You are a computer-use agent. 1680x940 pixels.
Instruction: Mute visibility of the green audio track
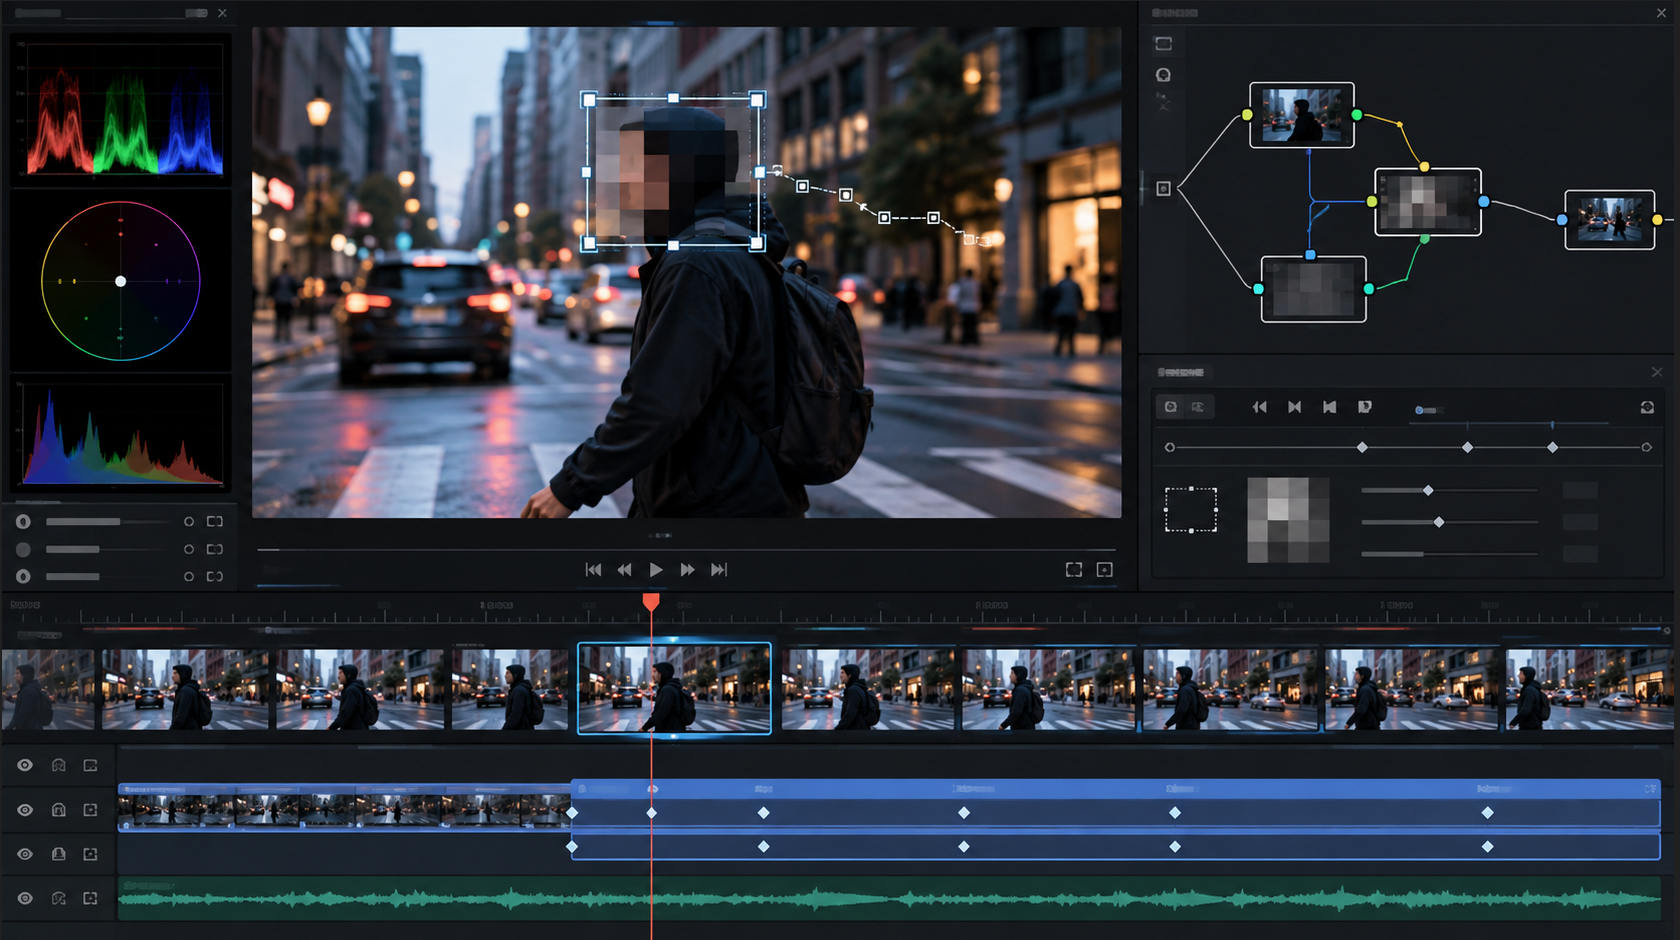tap(25, 899)
